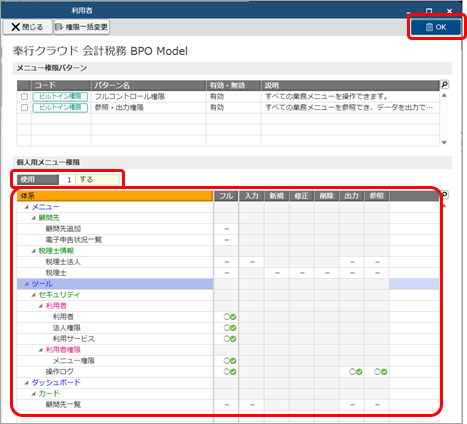Image resolution: width=467 pixels, height=424 pixels.
Task: Click the 修正 column header
Action: click(302, 196)
